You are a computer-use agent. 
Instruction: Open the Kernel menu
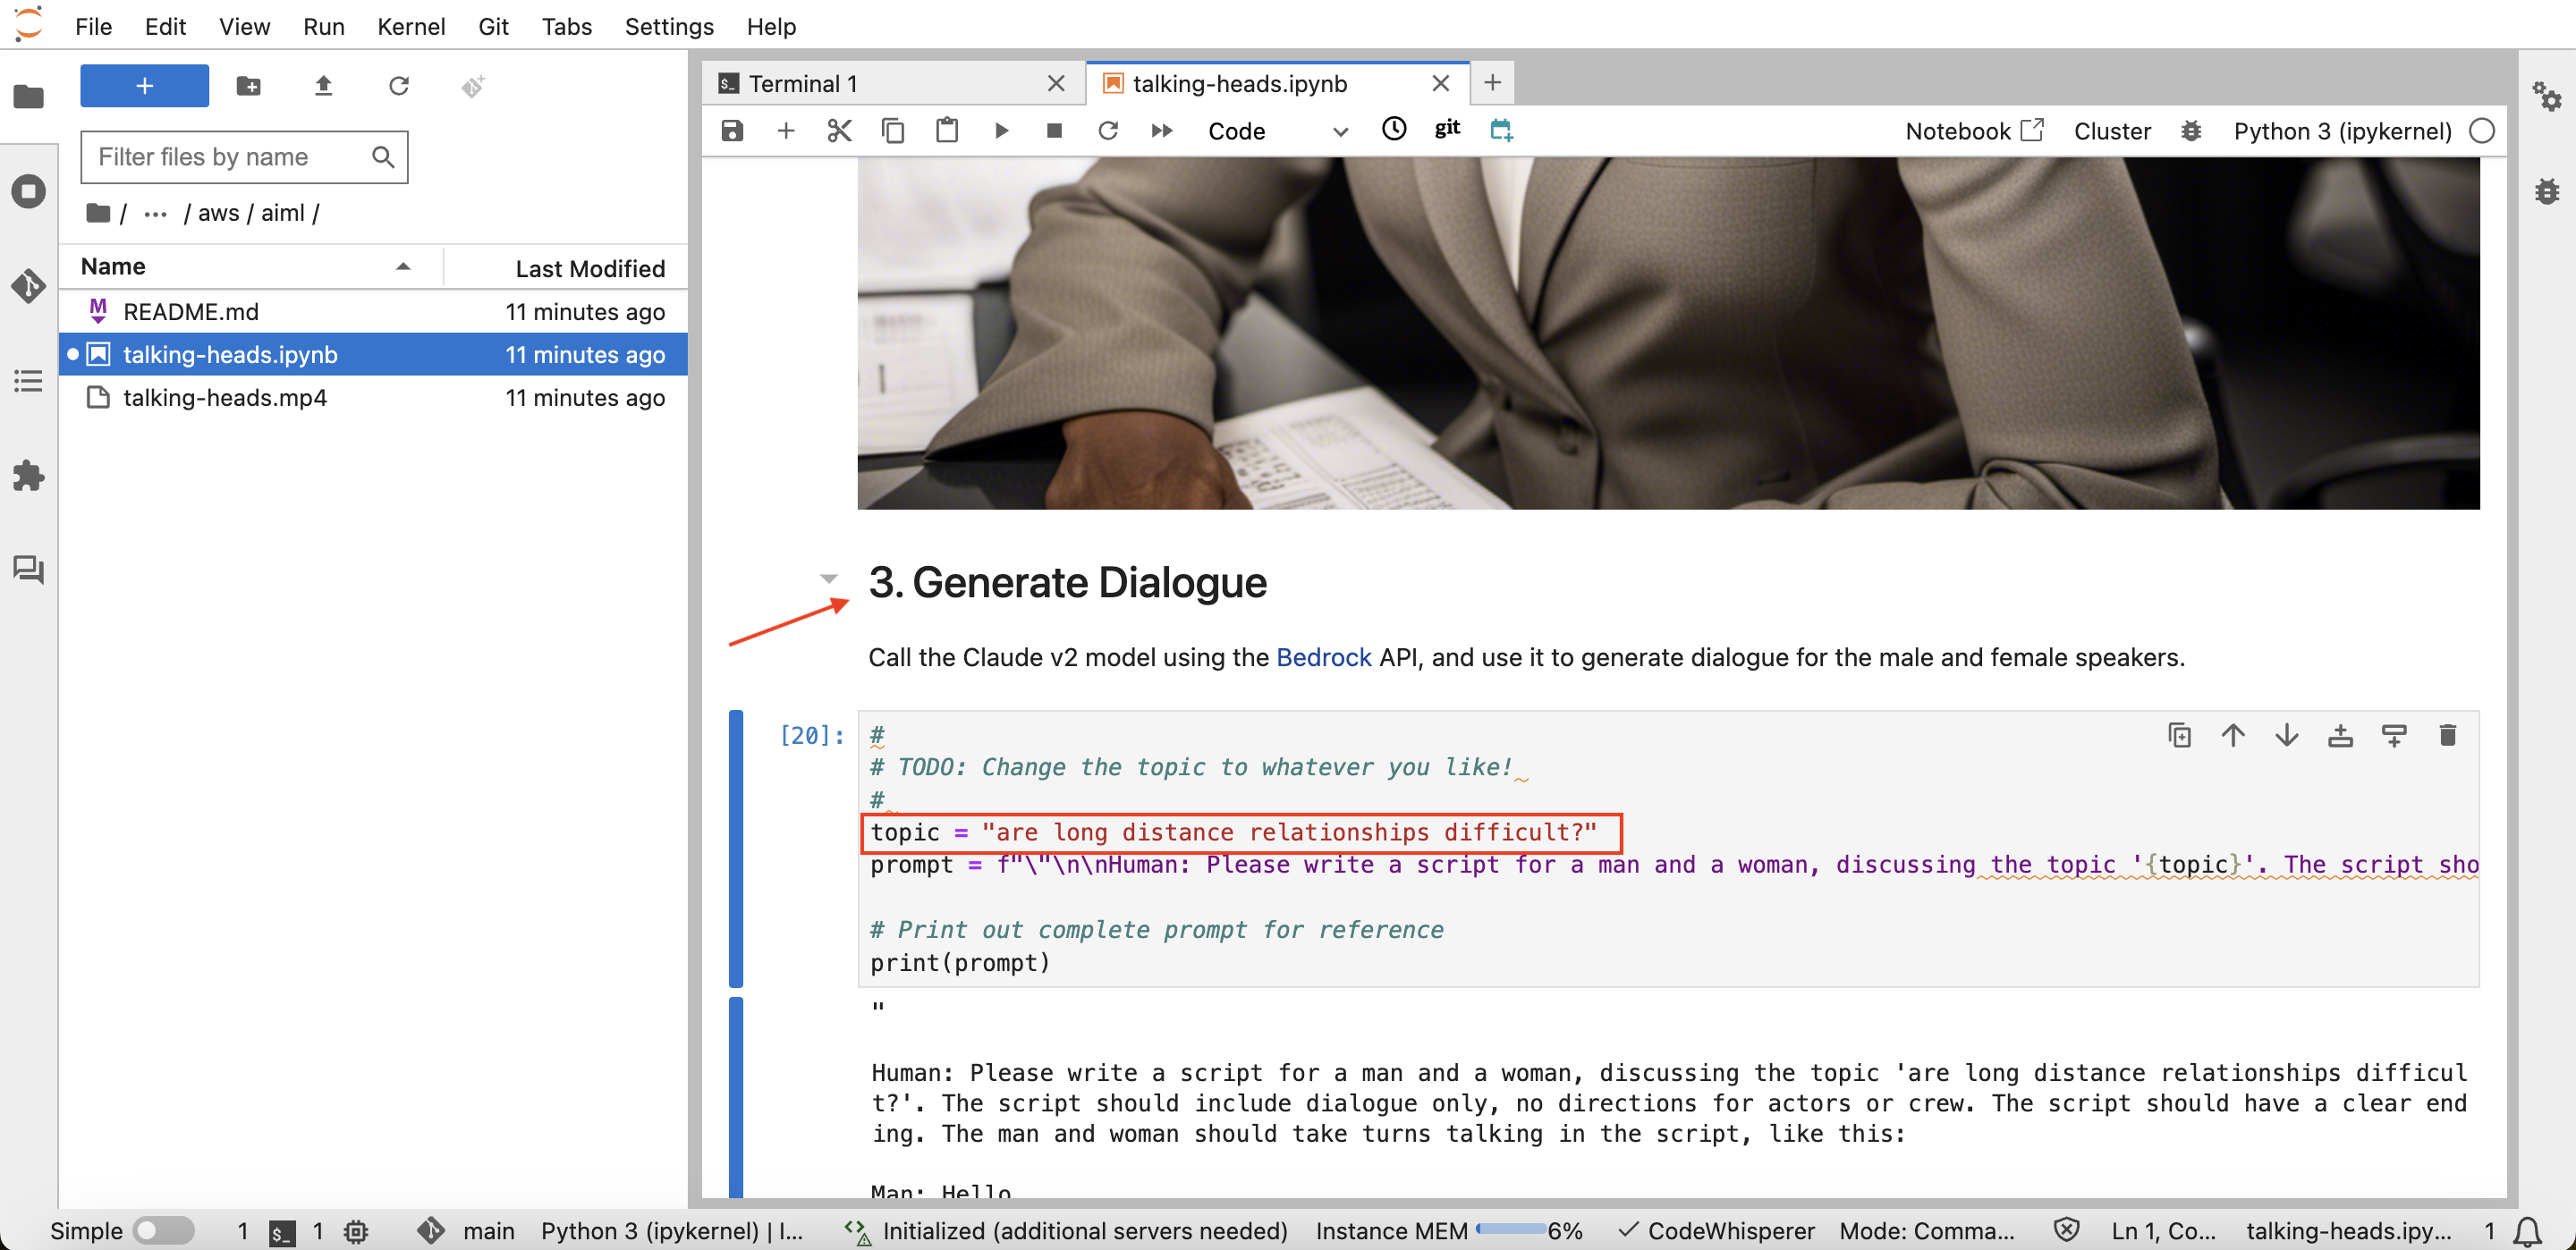coord(411,27)
